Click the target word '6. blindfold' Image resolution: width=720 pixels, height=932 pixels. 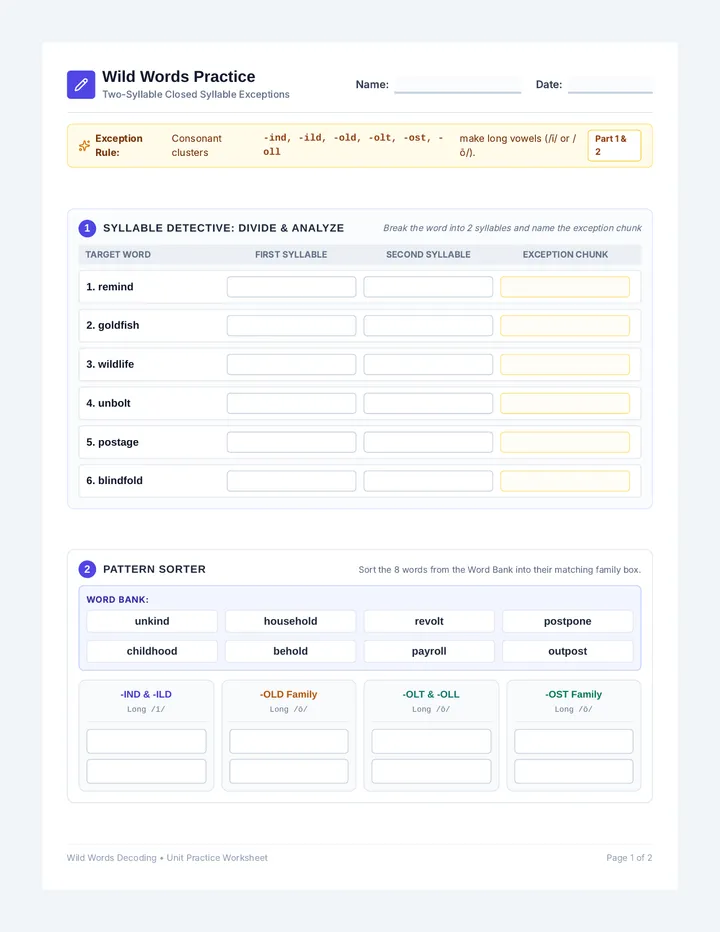point(115,481)
